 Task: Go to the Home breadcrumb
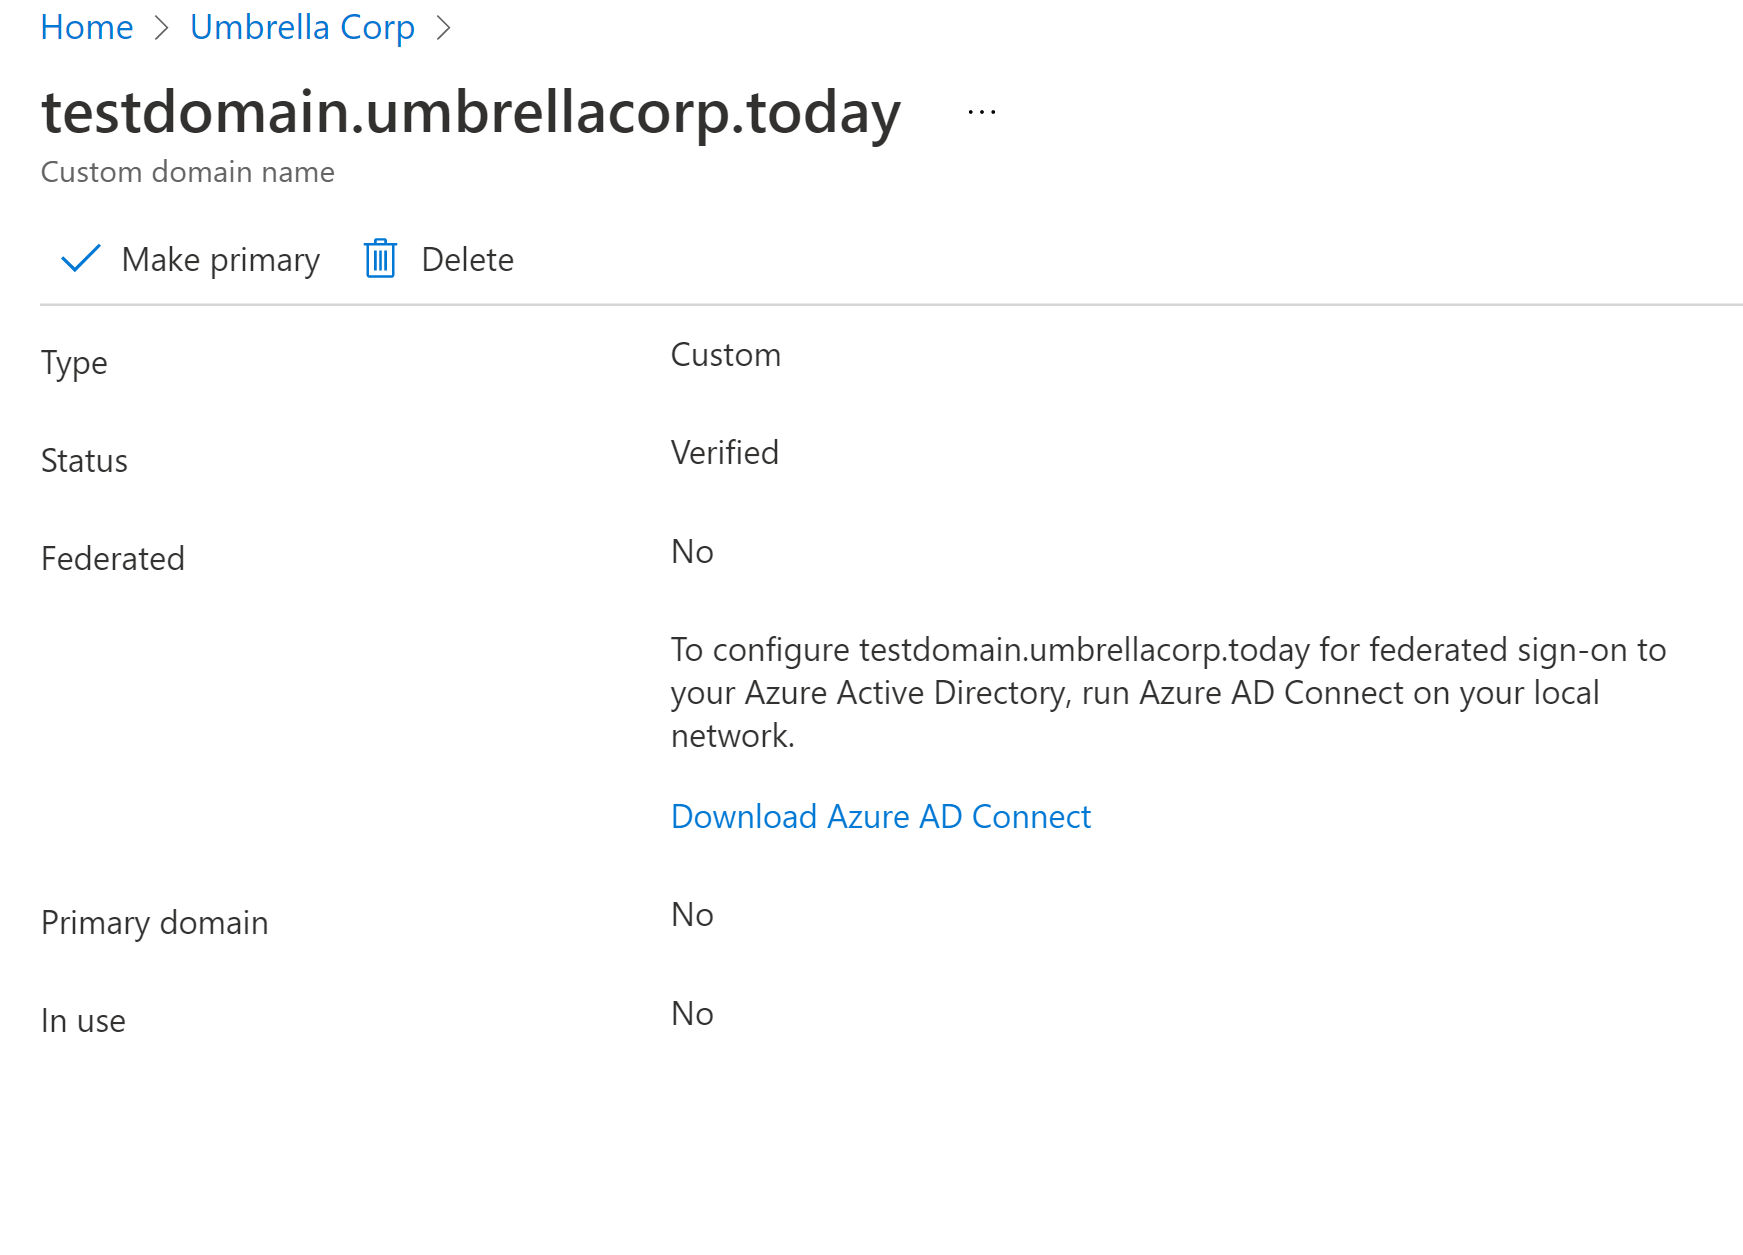point(87,27)
